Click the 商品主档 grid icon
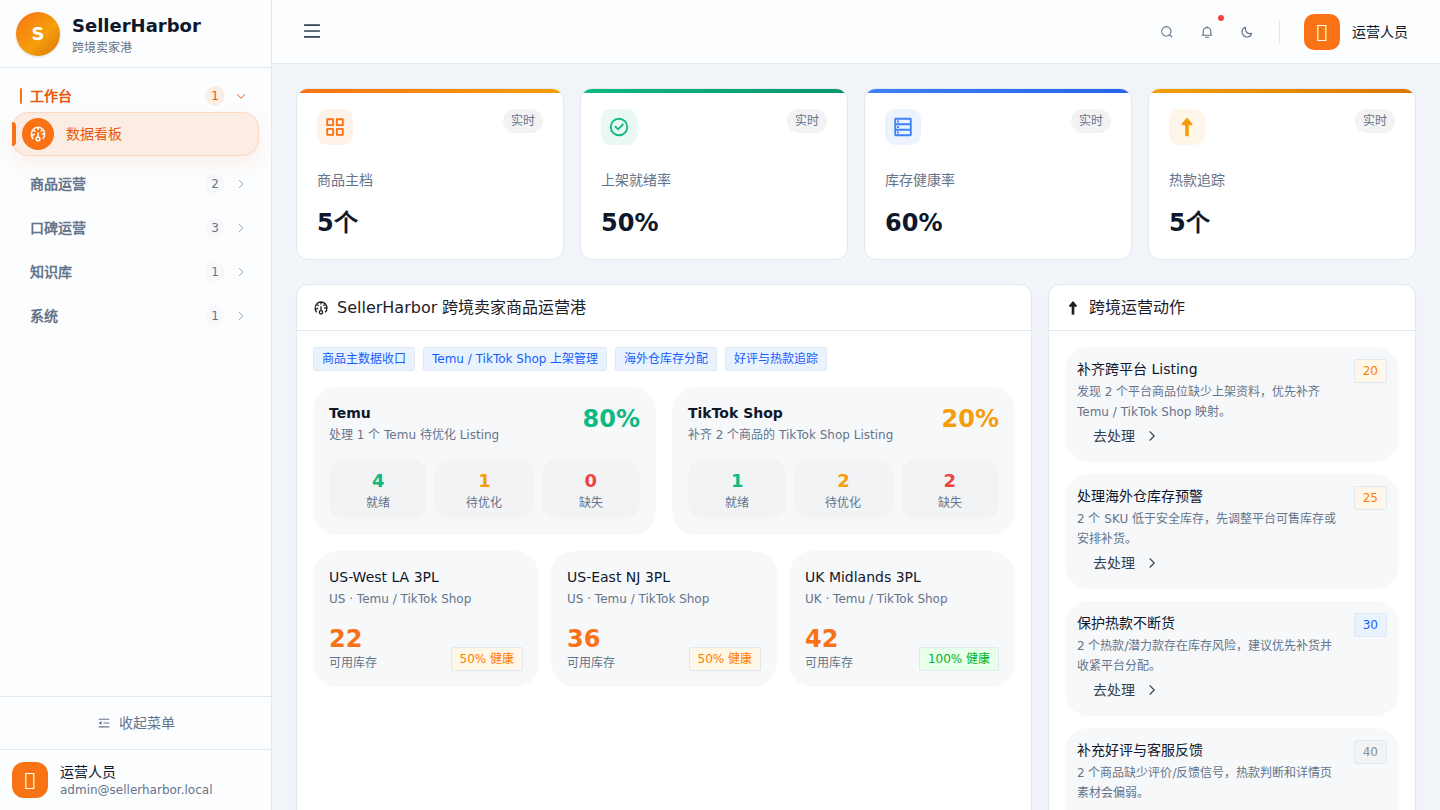The height and width of the screenshot is (810, 1440). tap(335, 127)
